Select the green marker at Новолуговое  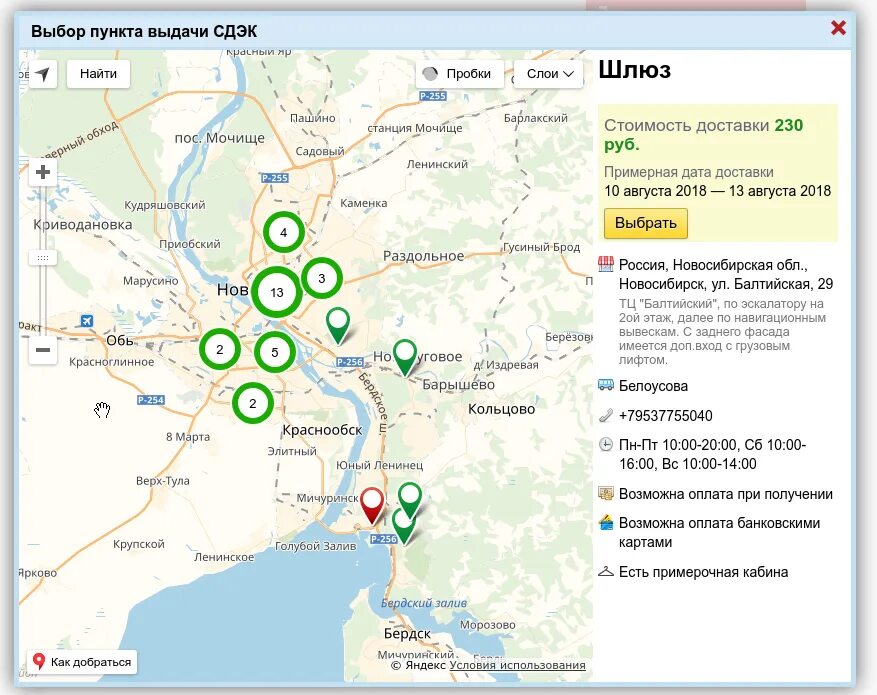(x=405, y=357)
